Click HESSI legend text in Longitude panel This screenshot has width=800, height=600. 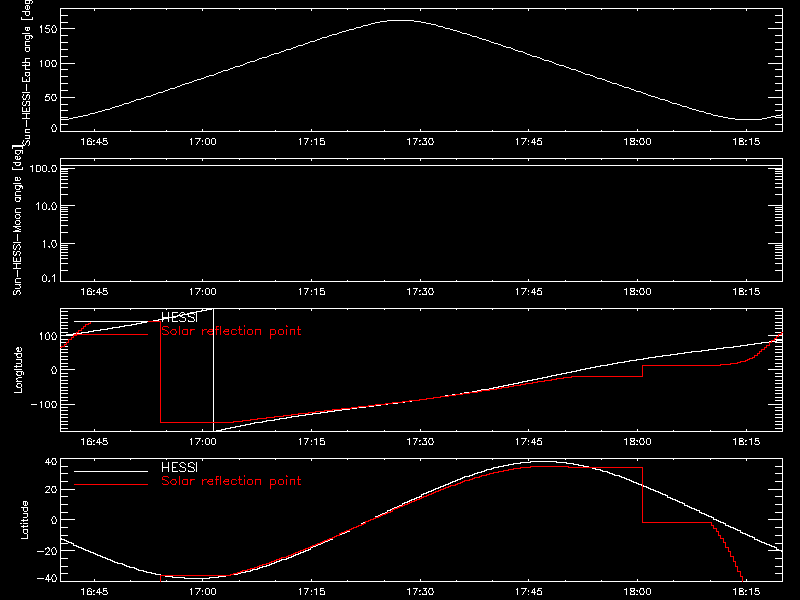coord(179,318)
